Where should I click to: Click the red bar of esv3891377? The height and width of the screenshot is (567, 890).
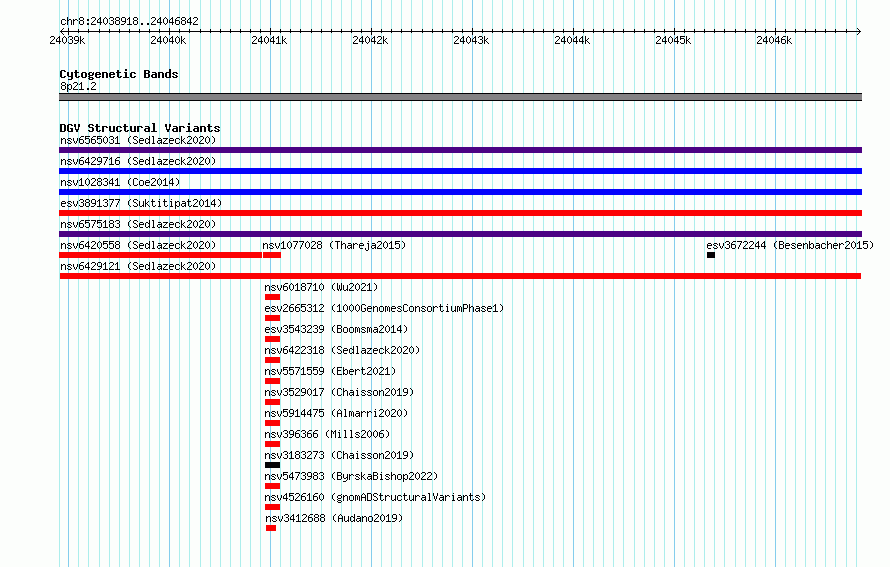pyautogui.click(x=460, y=213)
